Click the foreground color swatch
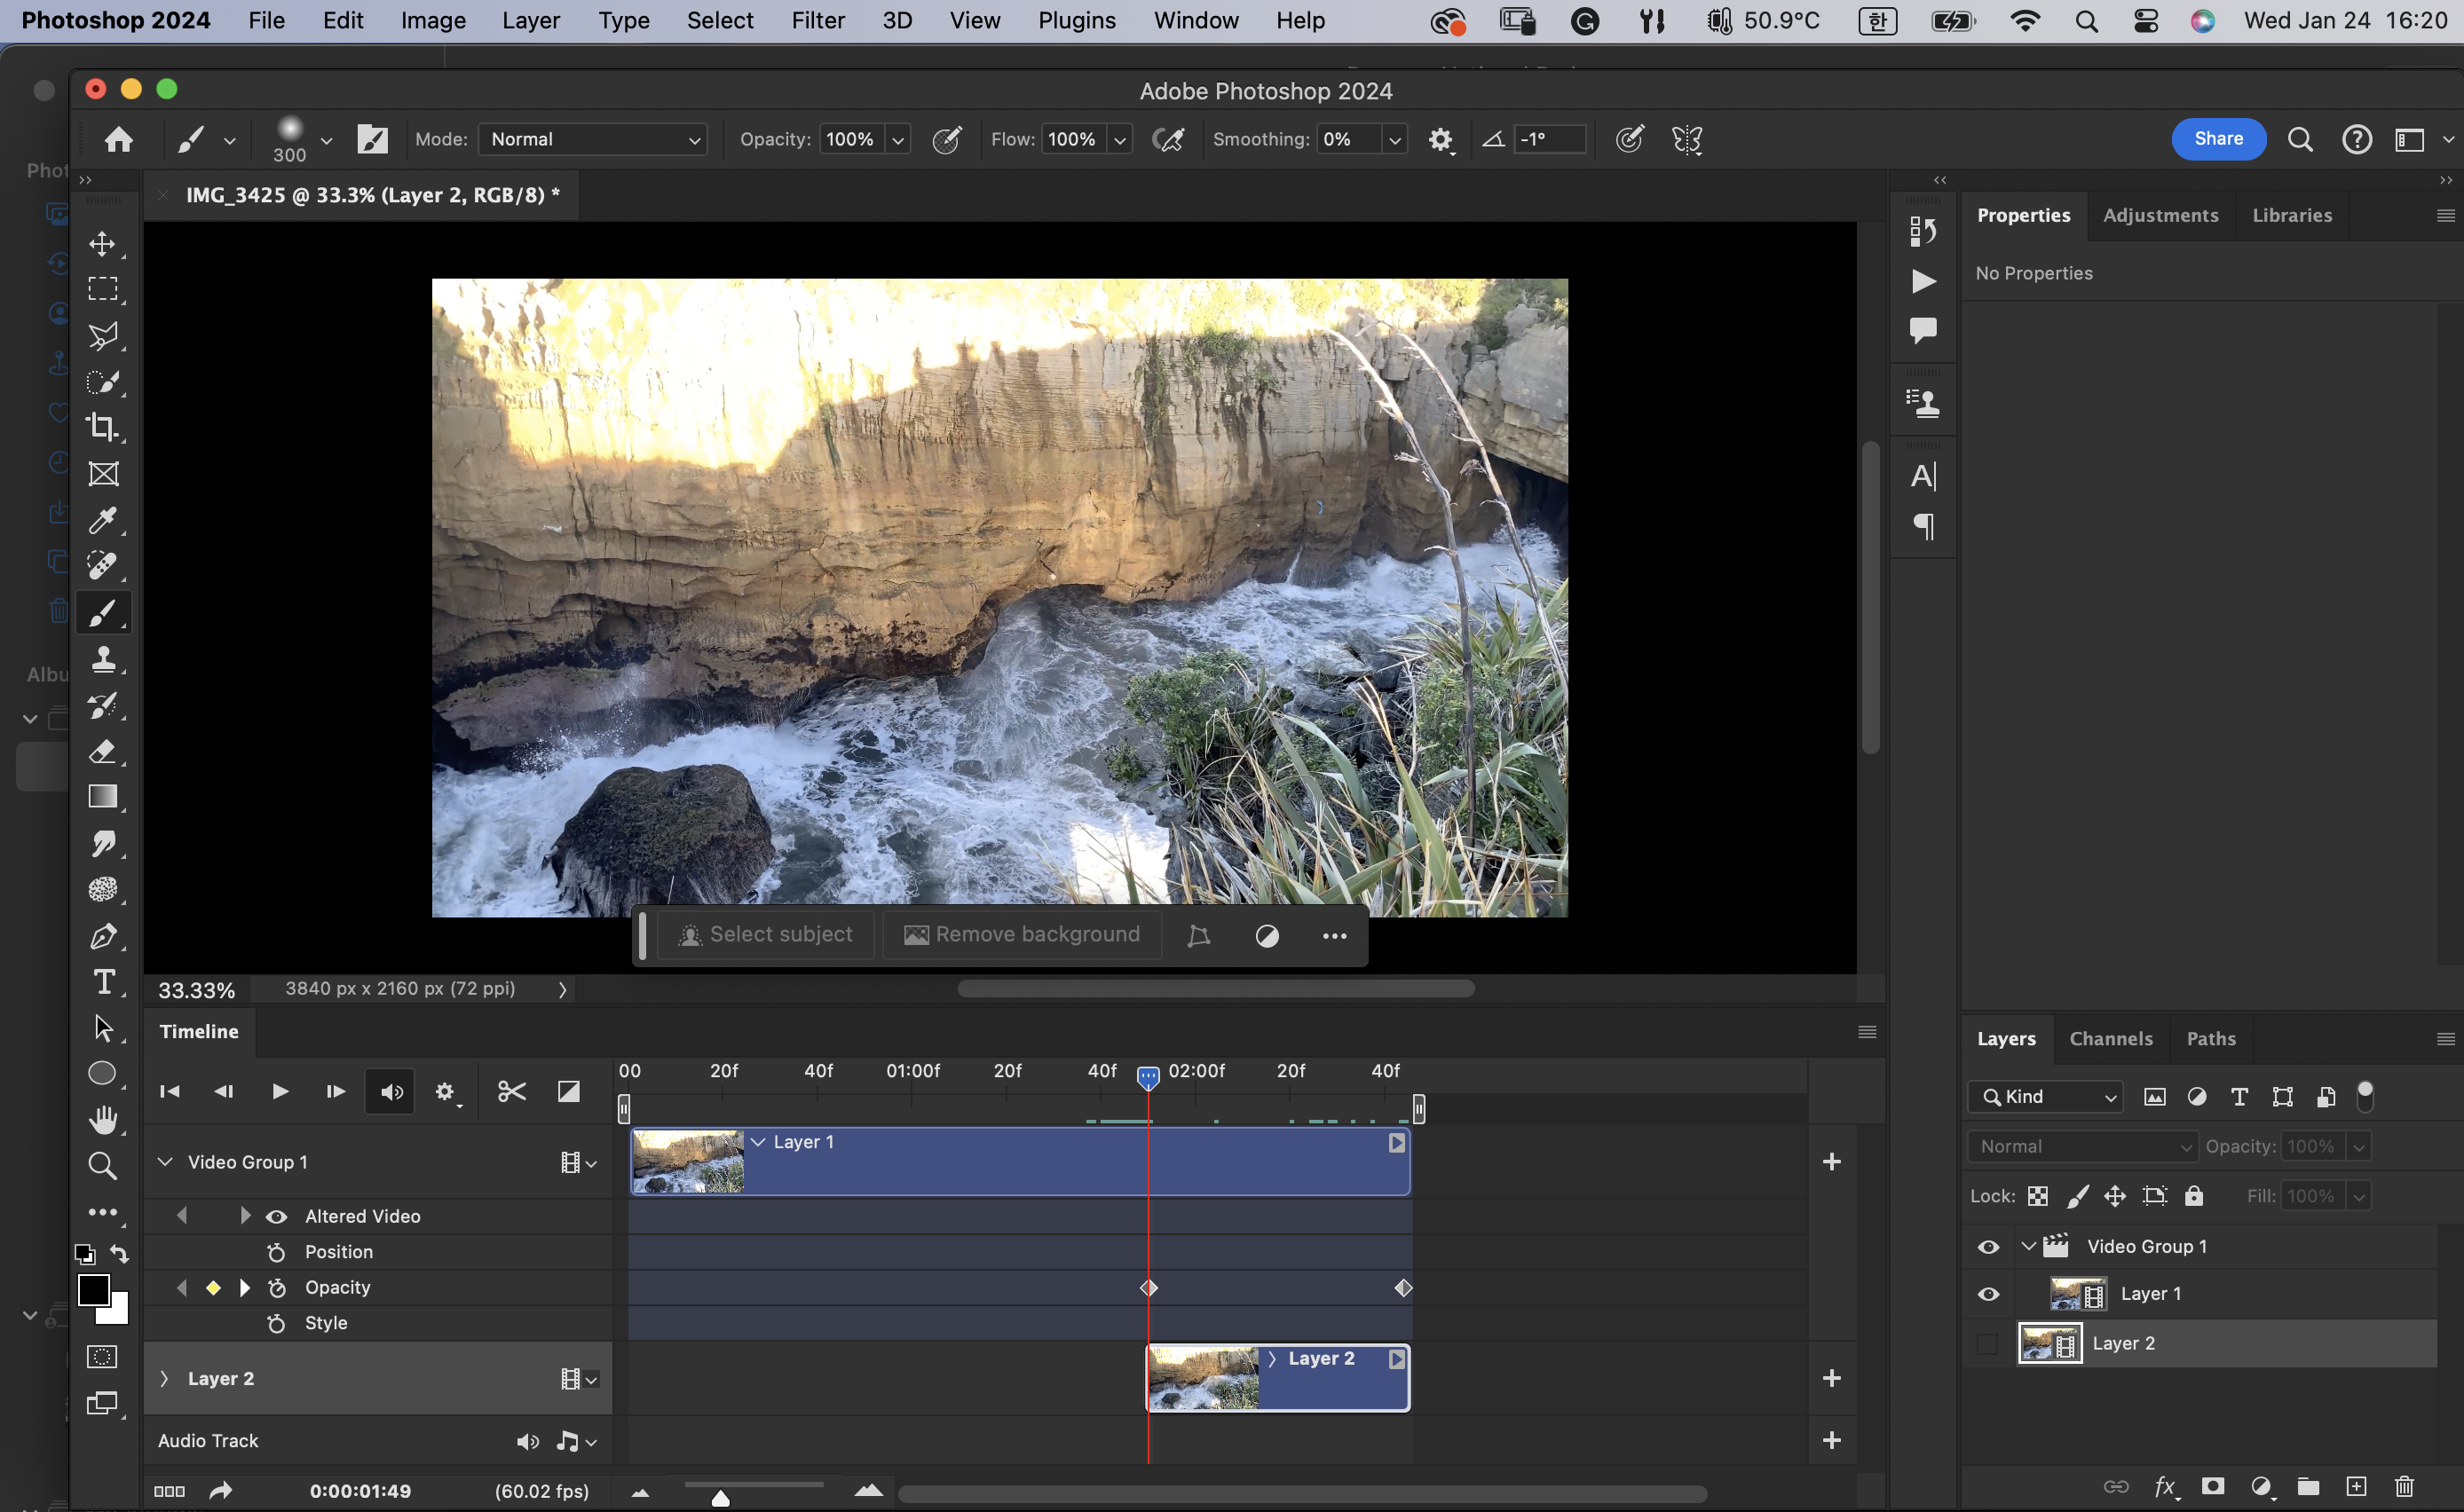The image size is (2464, 1512). [93, 1290]
